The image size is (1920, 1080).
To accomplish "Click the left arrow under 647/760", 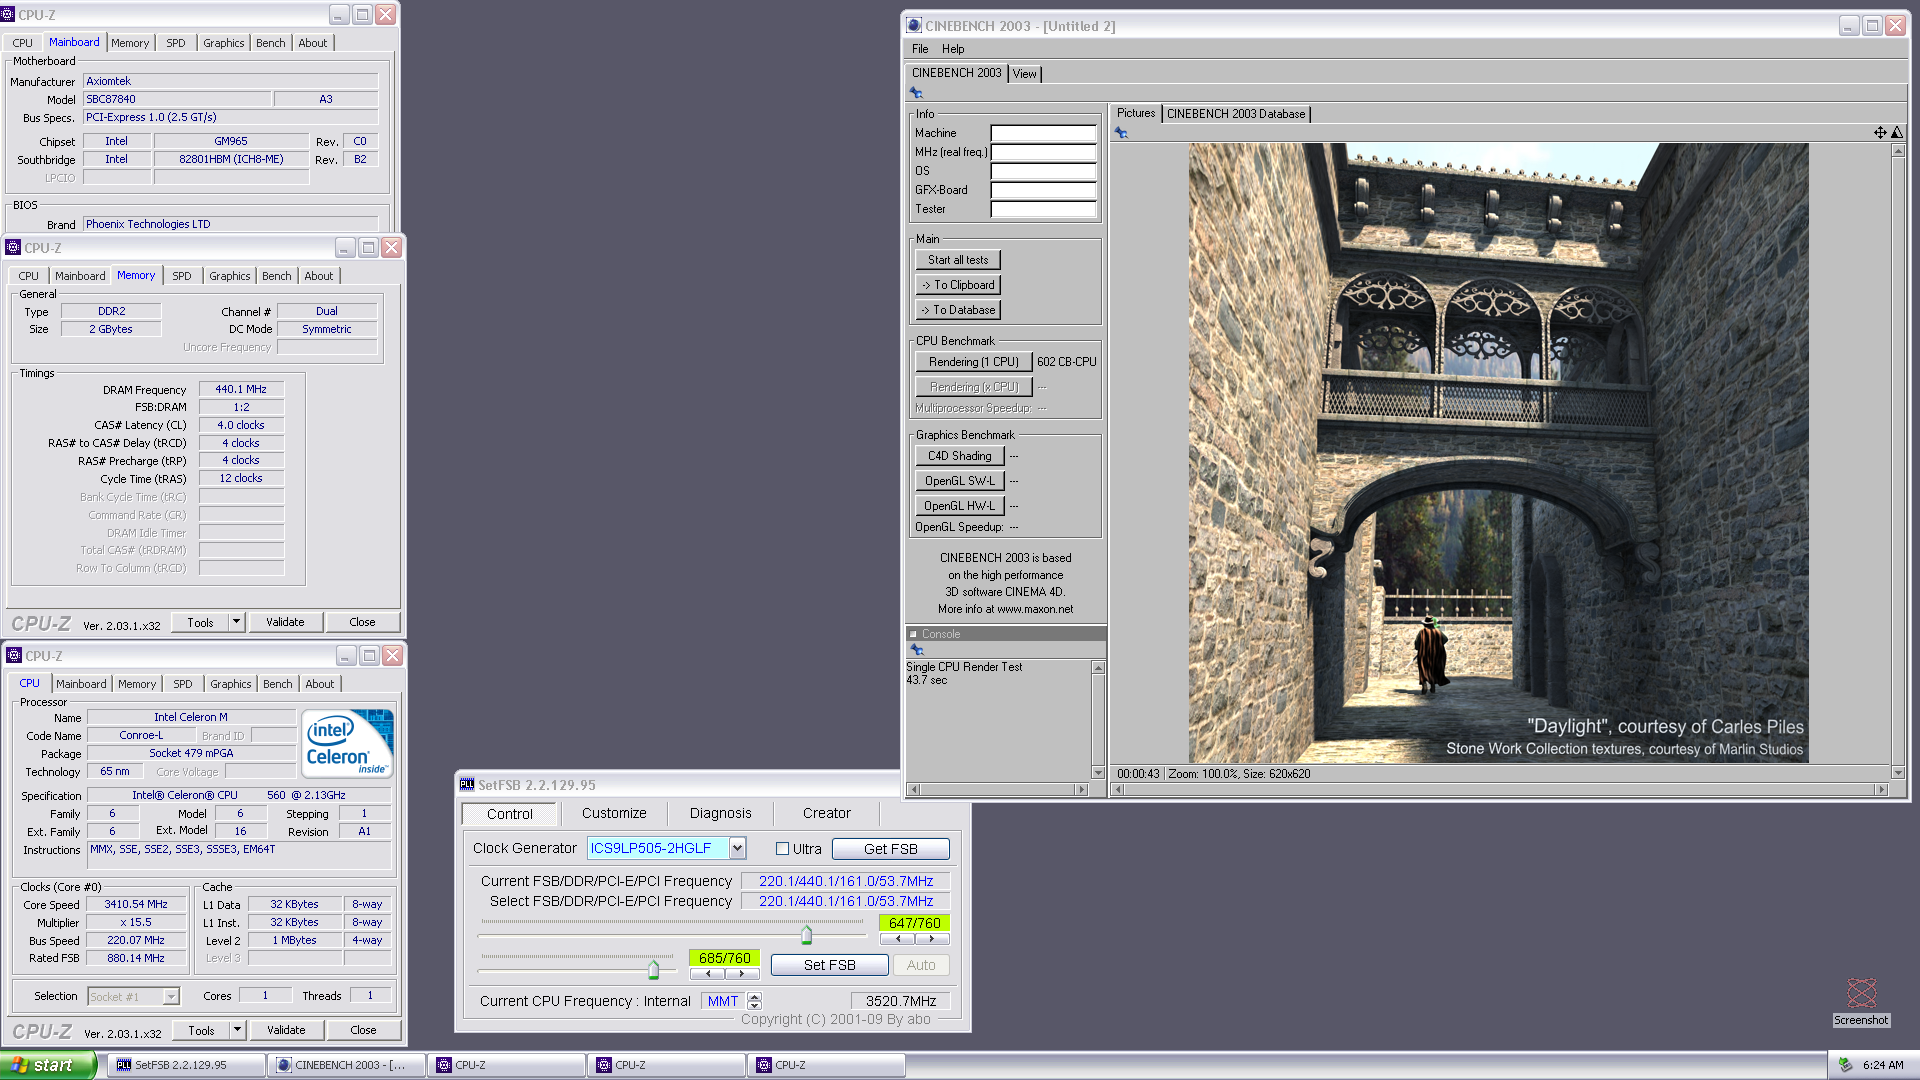I will [898, 939].
